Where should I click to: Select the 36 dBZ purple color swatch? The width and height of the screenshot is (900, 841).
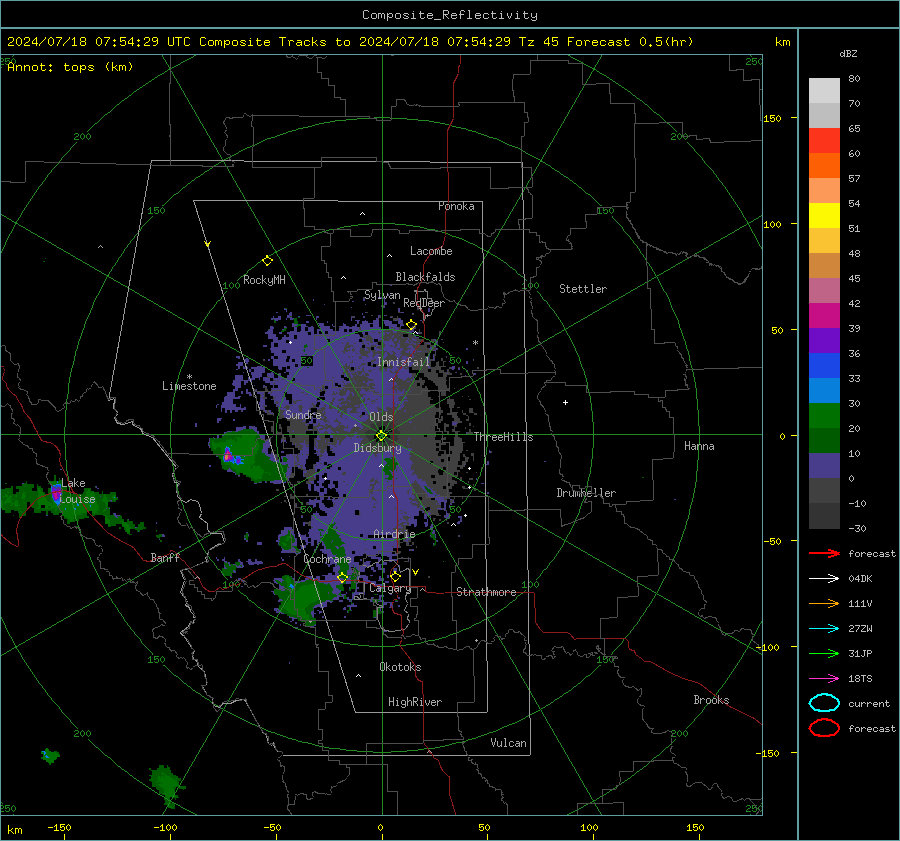point(824,340)
